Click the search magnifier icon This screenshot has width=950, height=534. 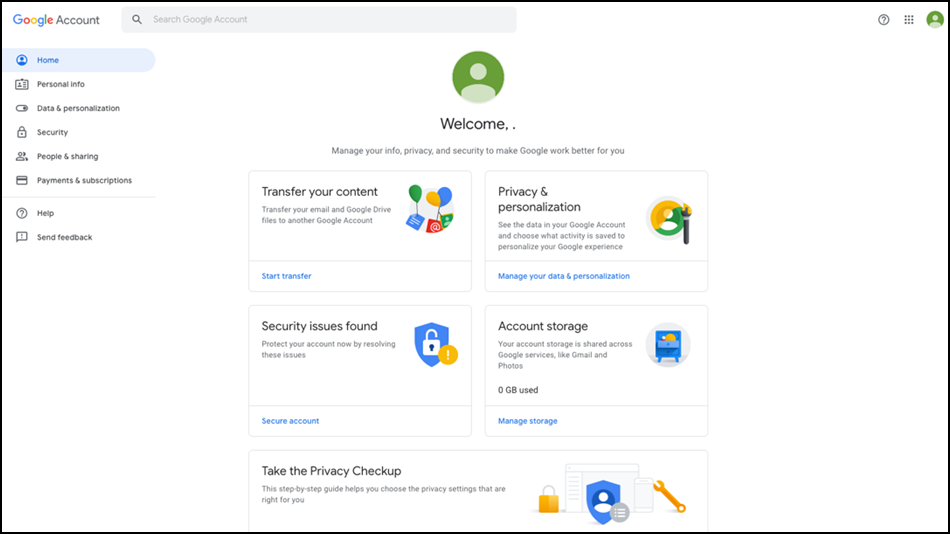(x=137, y=20)
